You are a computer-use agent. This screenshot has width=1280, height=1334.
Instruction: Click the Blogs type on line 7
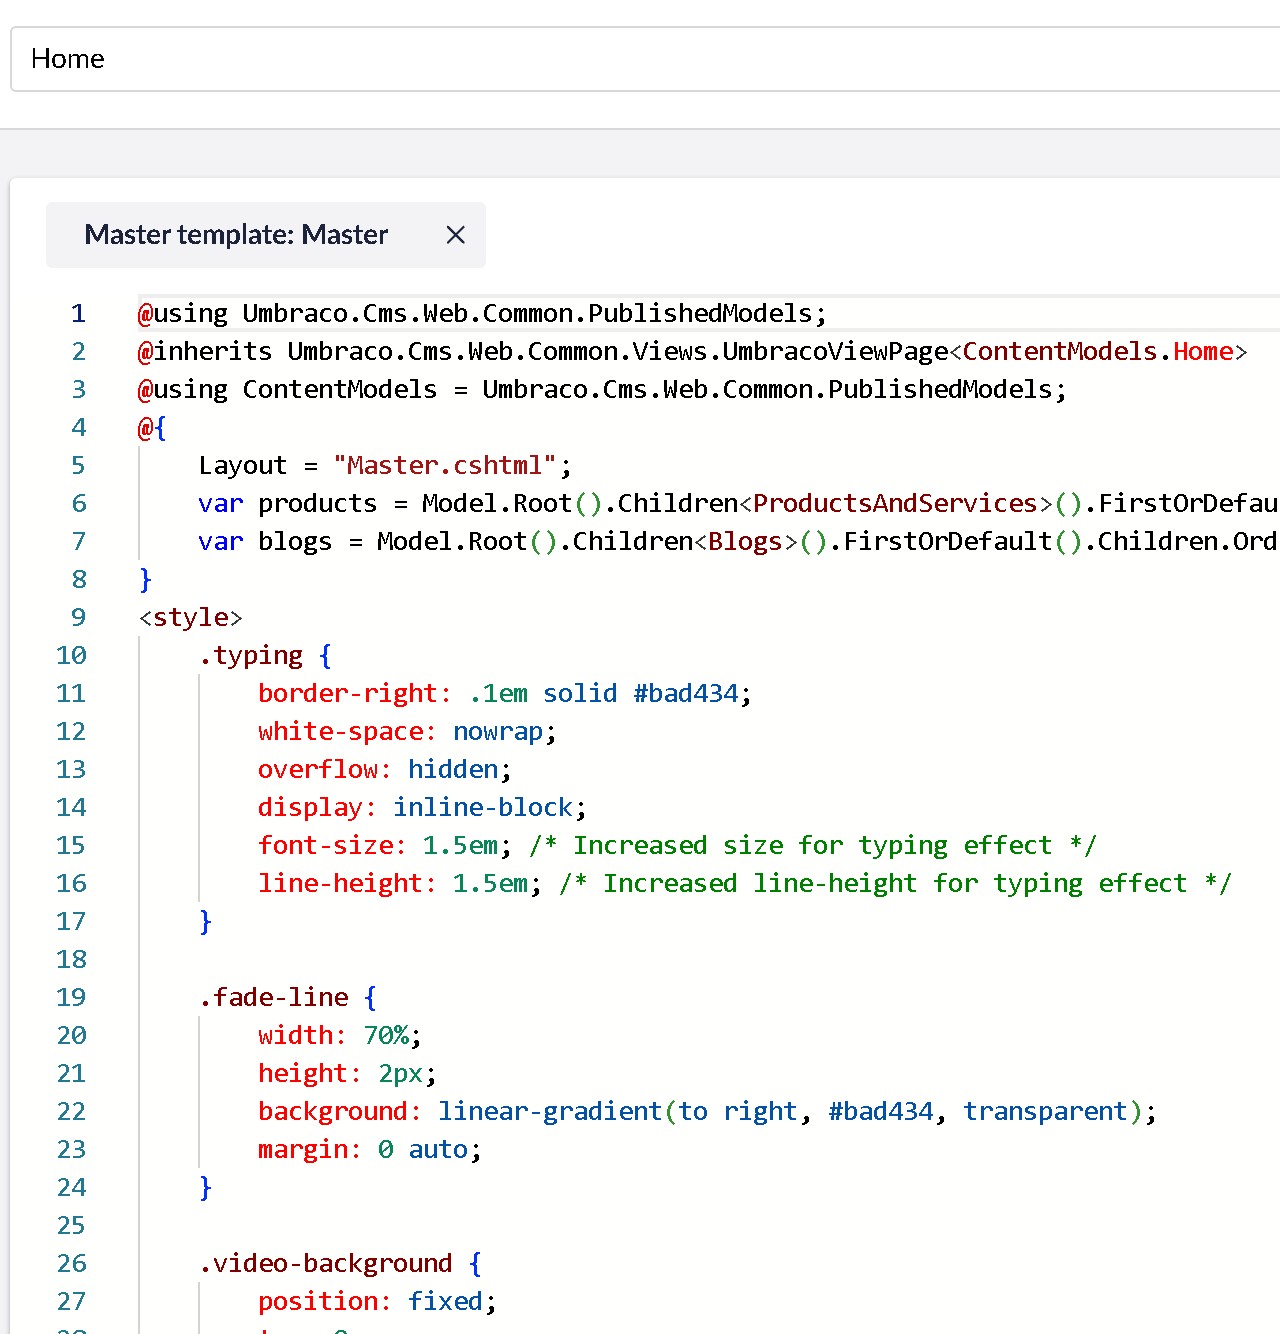(x=745, y=542)
